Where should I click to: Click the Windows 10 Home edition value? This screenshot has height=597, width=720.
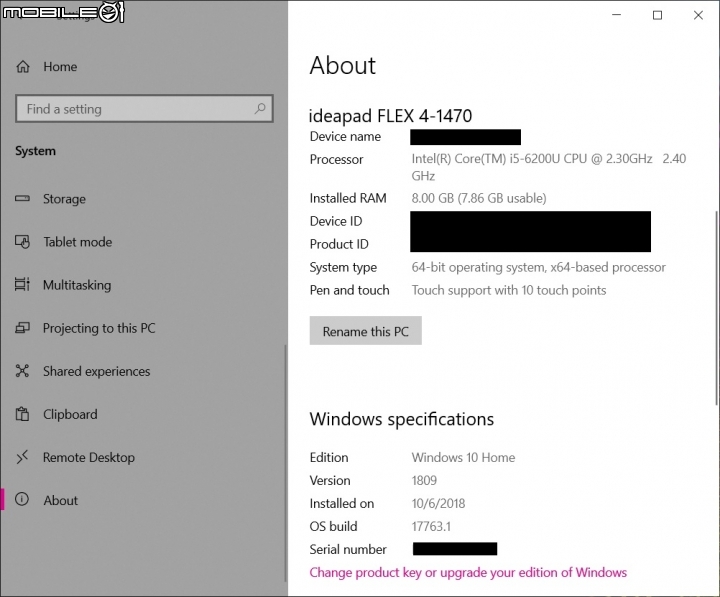(463, 457)
